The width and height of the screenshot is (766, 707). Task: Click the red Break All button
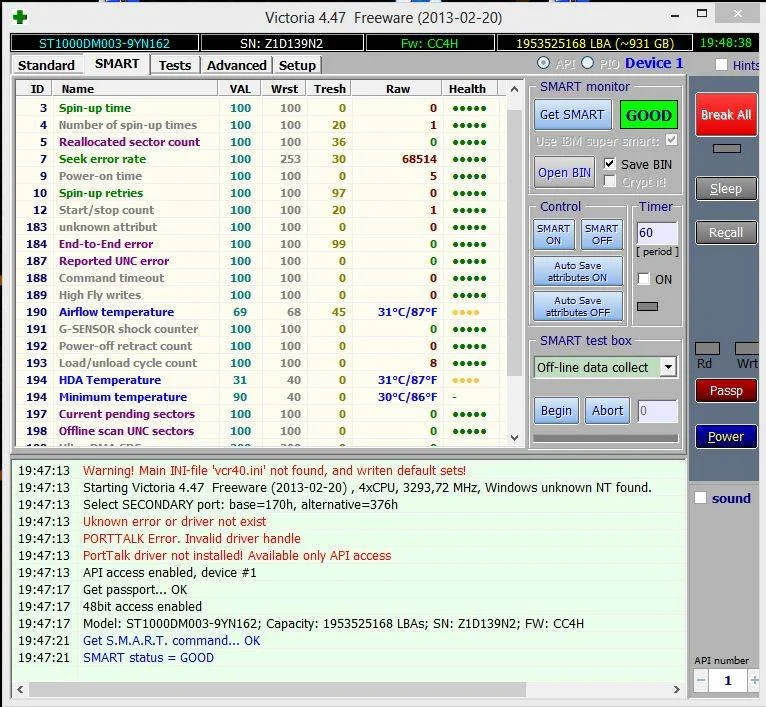click(725, 114)
